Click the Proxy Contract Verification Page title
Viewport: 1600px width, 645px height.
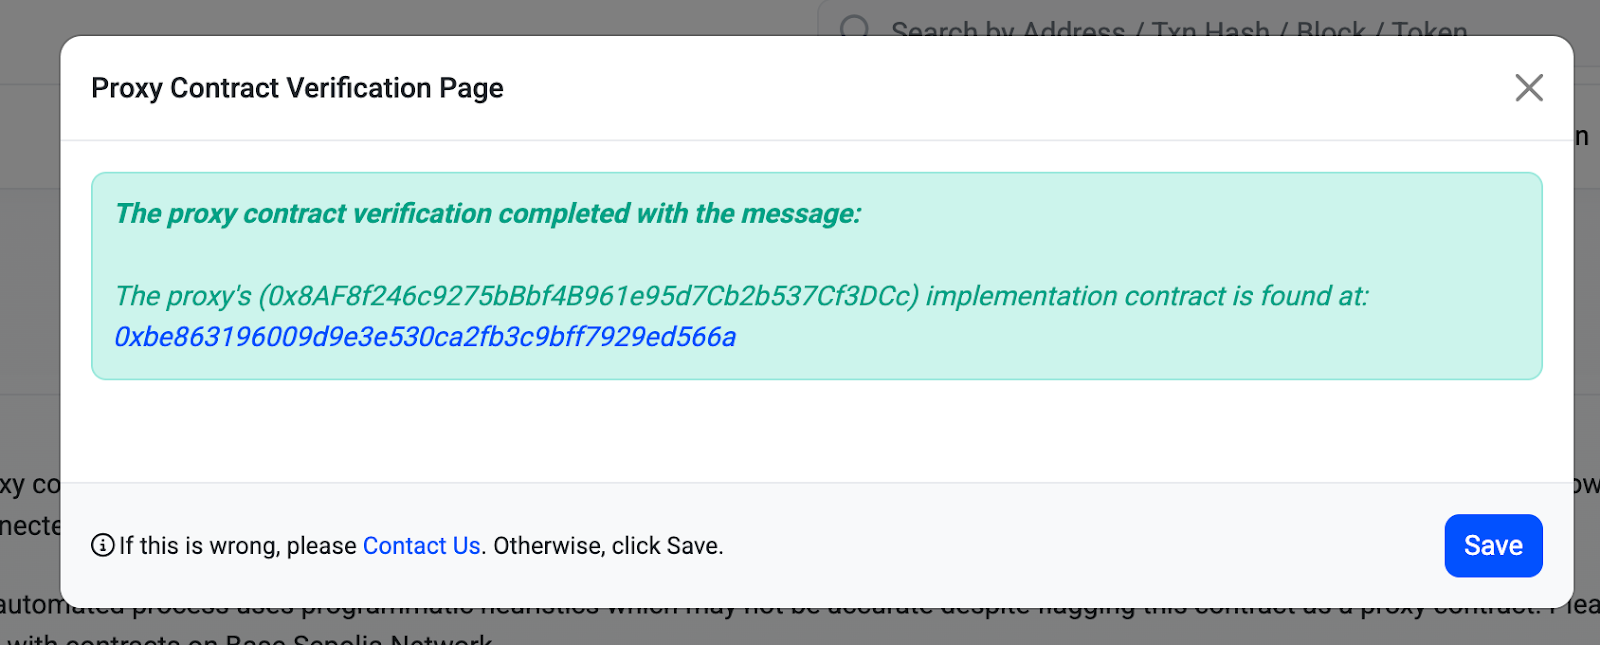click(x=297, y=88)
